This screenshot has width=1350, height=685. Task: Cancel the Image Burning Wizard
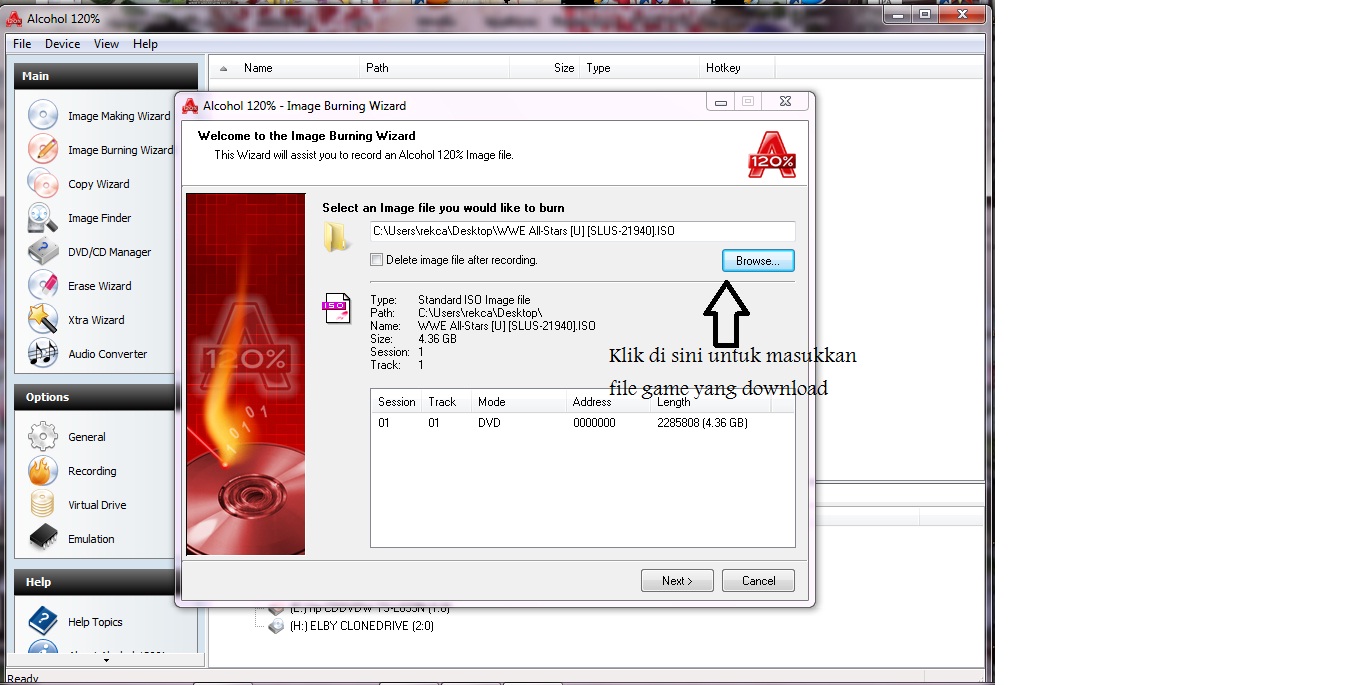click(758, 581)
